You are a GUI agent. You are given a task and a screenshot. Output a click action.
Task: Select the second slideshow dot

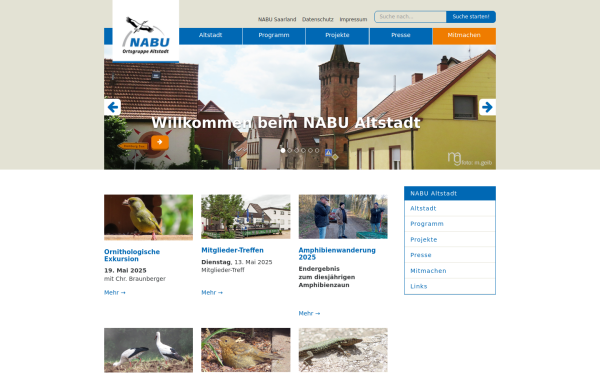[x=290, y=150]
